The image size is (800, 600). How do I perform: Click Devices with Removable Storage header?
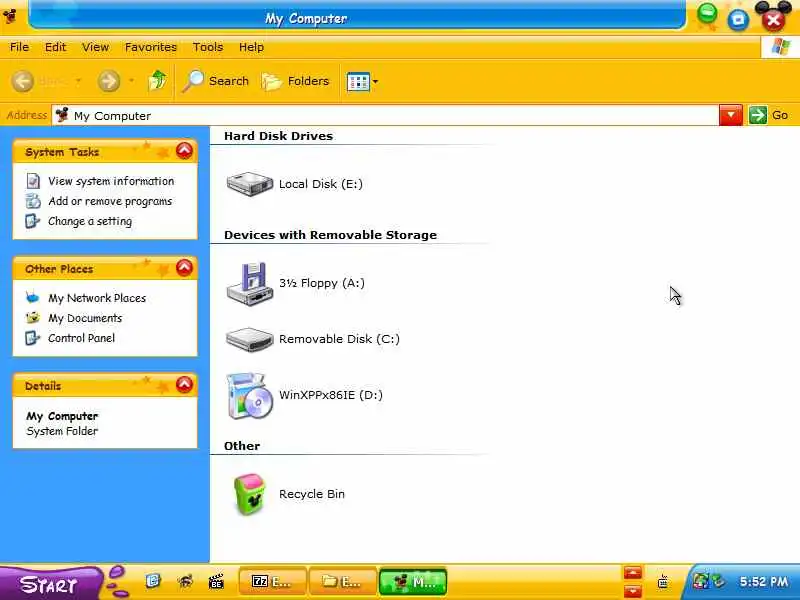click(330, 235)
